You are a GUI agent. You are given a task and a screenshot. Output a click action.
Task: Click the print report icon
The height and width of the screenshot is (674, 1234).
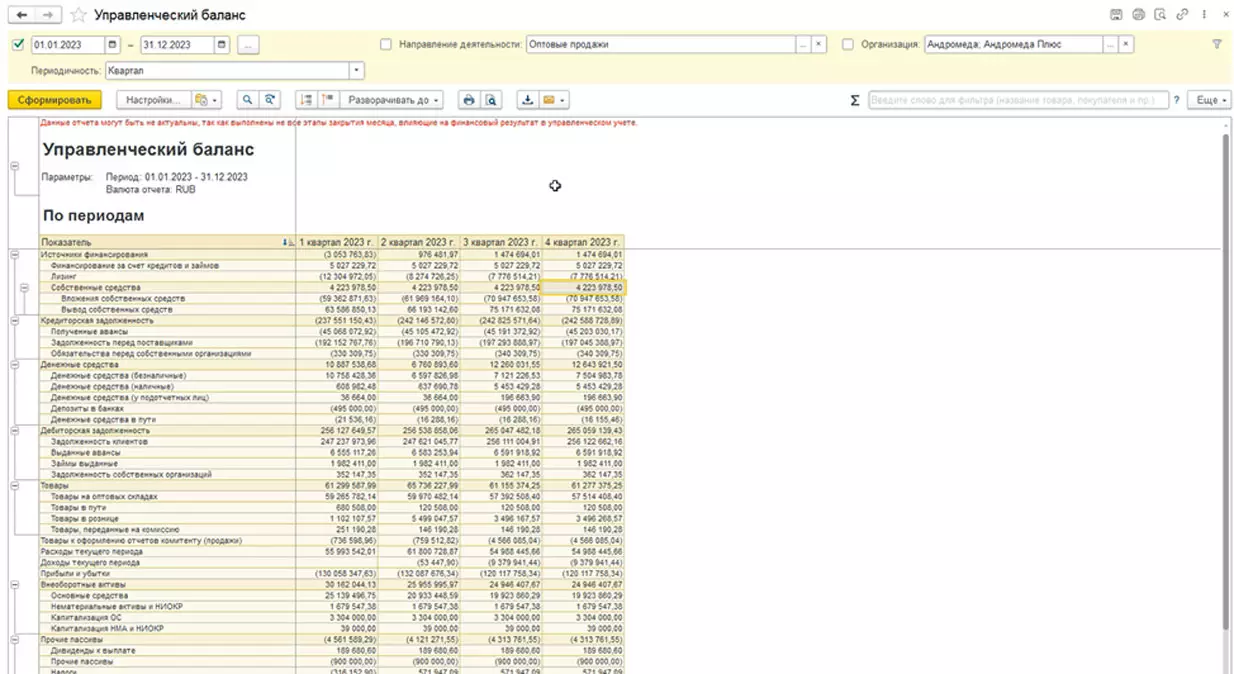point(467,100)
